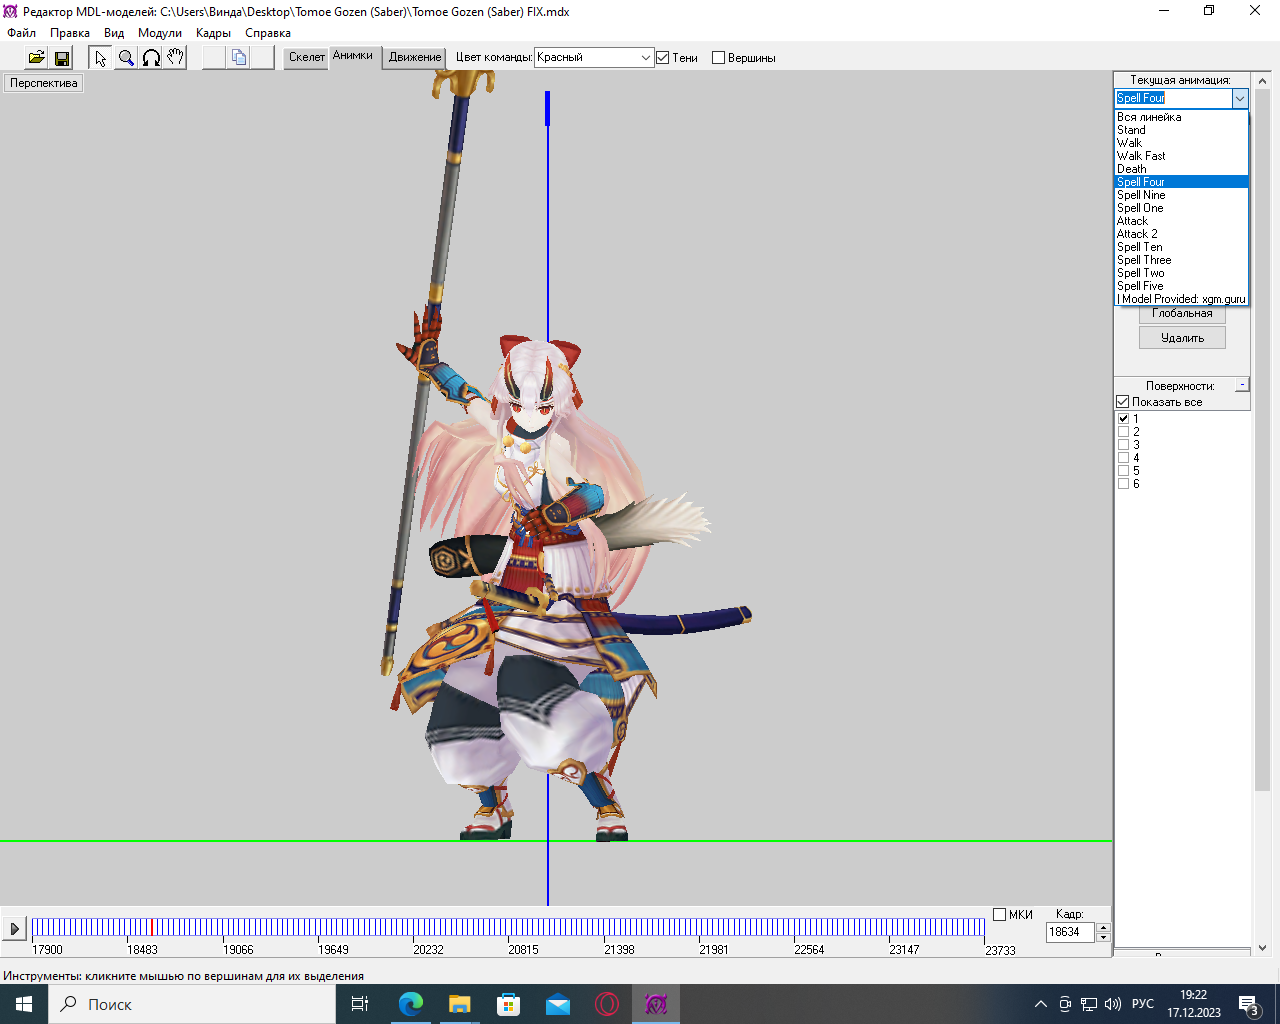Click the MDL editor taskbar icon
This screenshot has height=1024, width=1280.
[x=656, y=1004]
